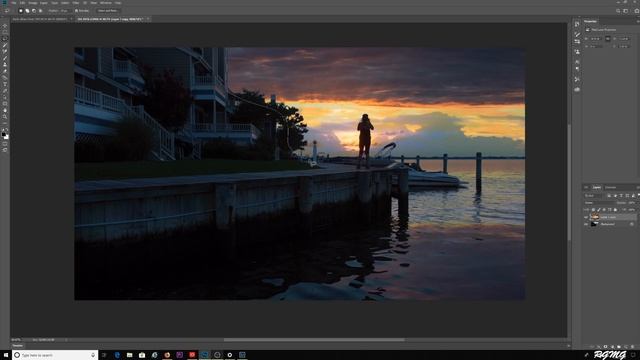Viewport: 640px width, 360px height.
Task: Switch to the Channels tab
Action: click(610, 187)
